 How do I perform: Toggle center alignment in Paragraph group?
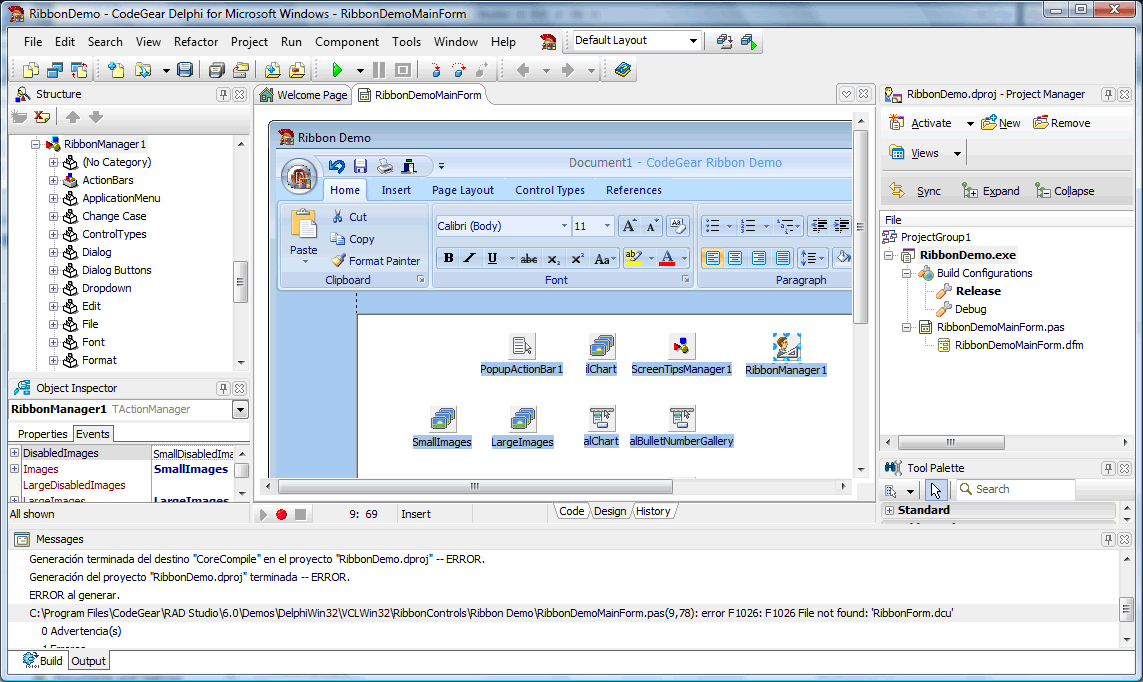(735, 258)
